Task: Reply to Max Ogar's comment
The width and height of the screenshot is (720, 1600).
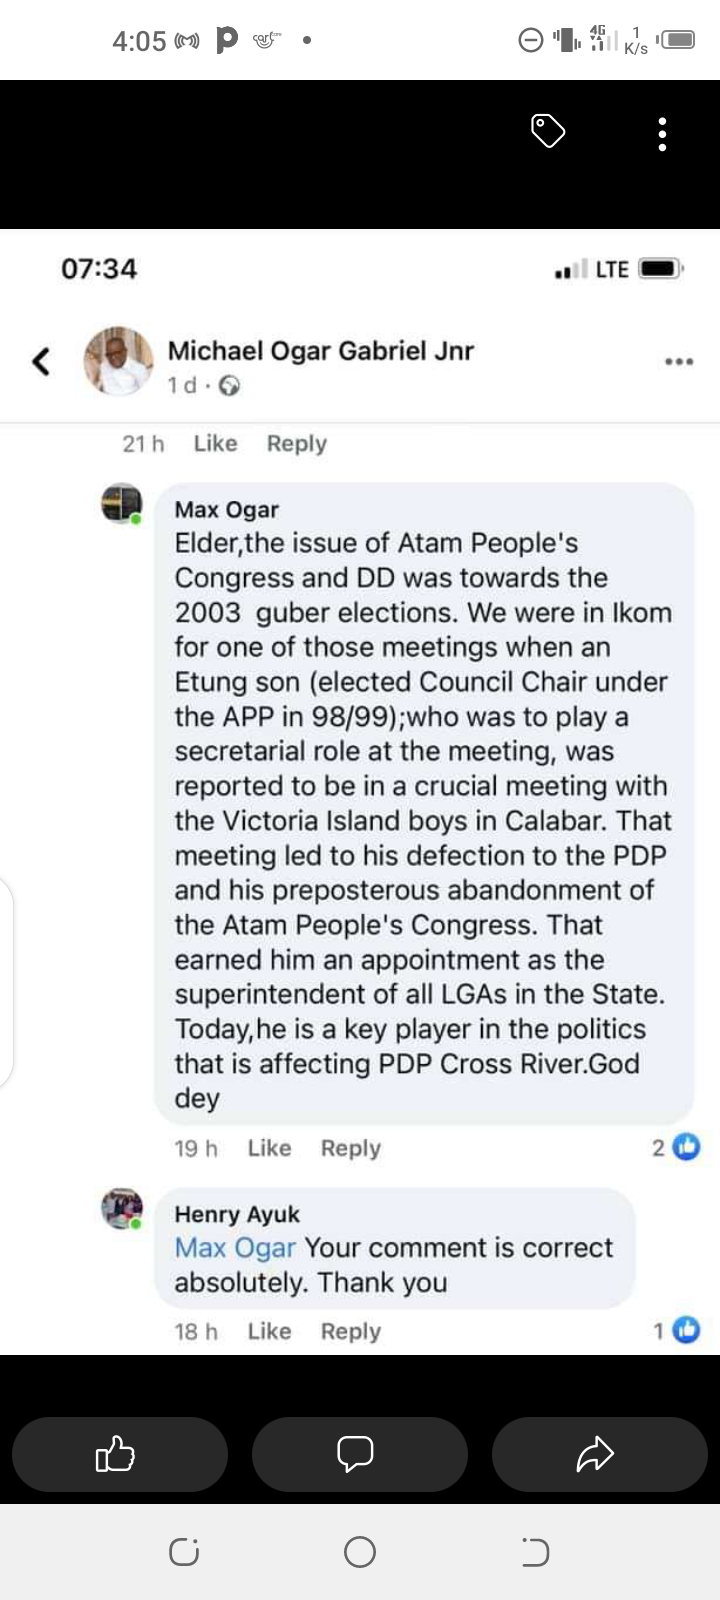Action: [350, 1148]
